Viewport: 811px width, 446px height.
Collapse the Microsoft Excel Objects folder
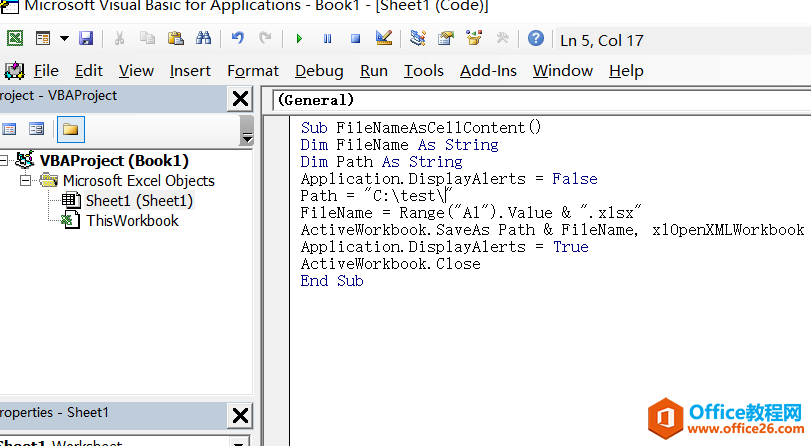[x=26, y=181]
